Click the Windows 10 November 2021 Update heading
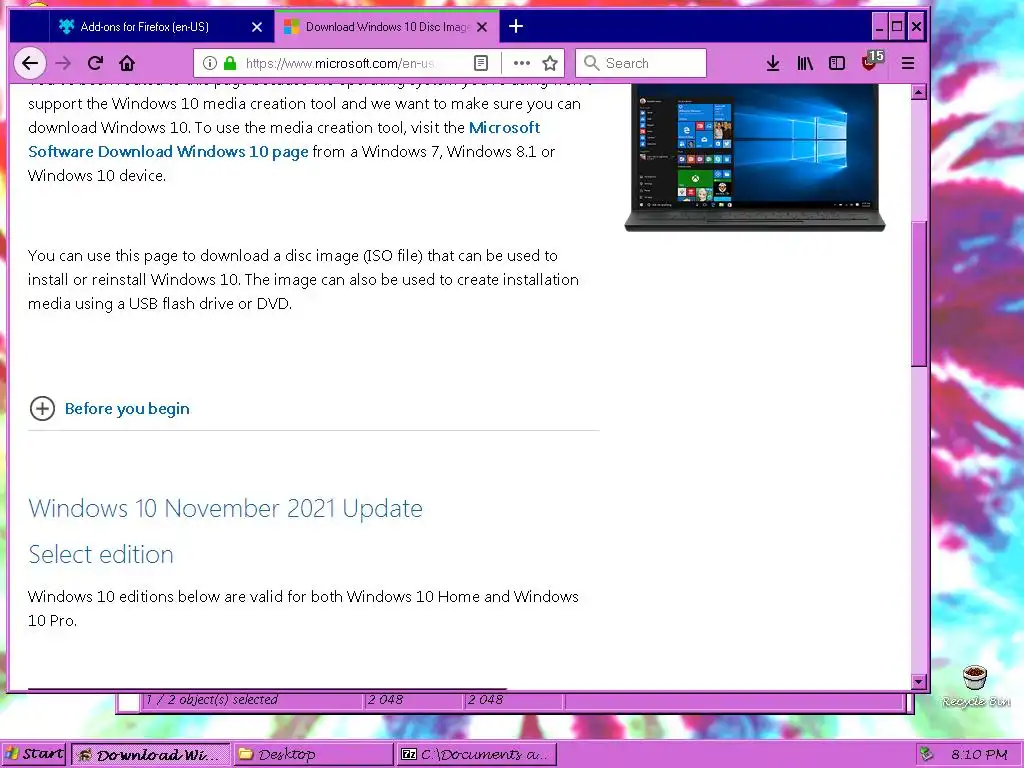Image resolution: width=1024 pixels, height=768 pixels. [x=225, y=508]
